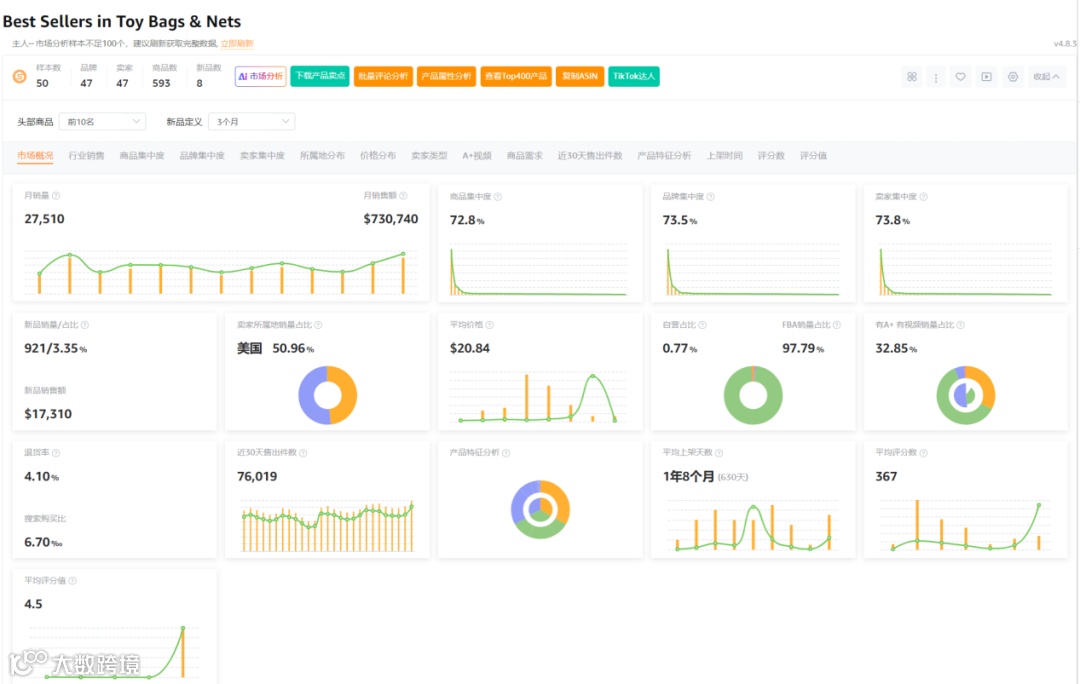The image size is (1080, 684).
Task: Click help icon beside 商品集中度 card title
Action: (x=498, y=197)
